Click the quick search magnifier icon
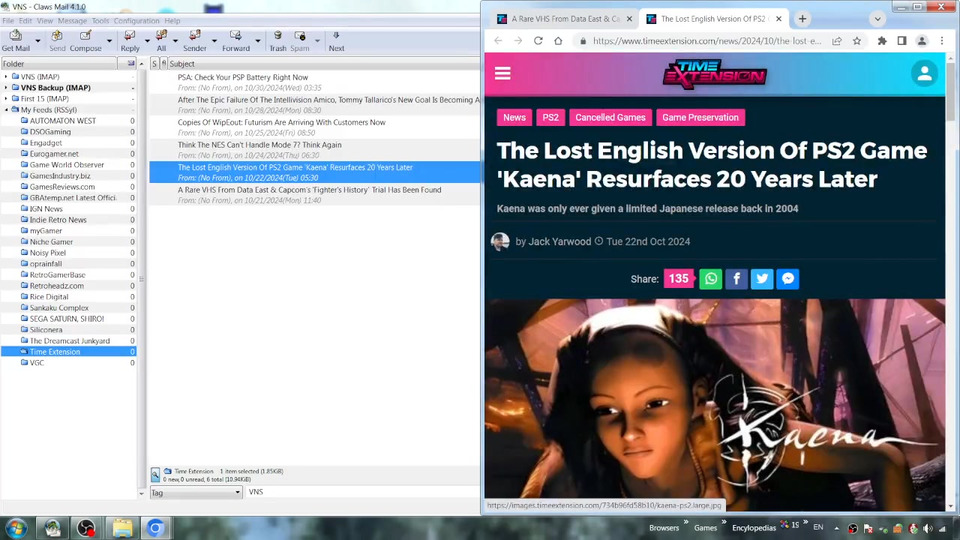 (156, 474)
